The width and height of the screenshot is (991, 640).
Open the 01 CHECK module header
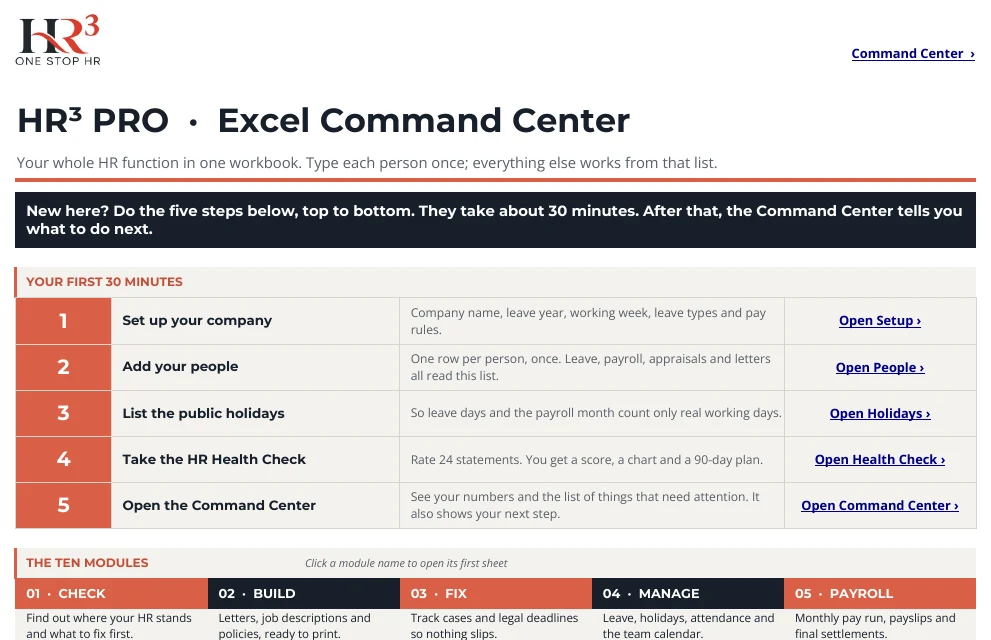tap(111, 593)
